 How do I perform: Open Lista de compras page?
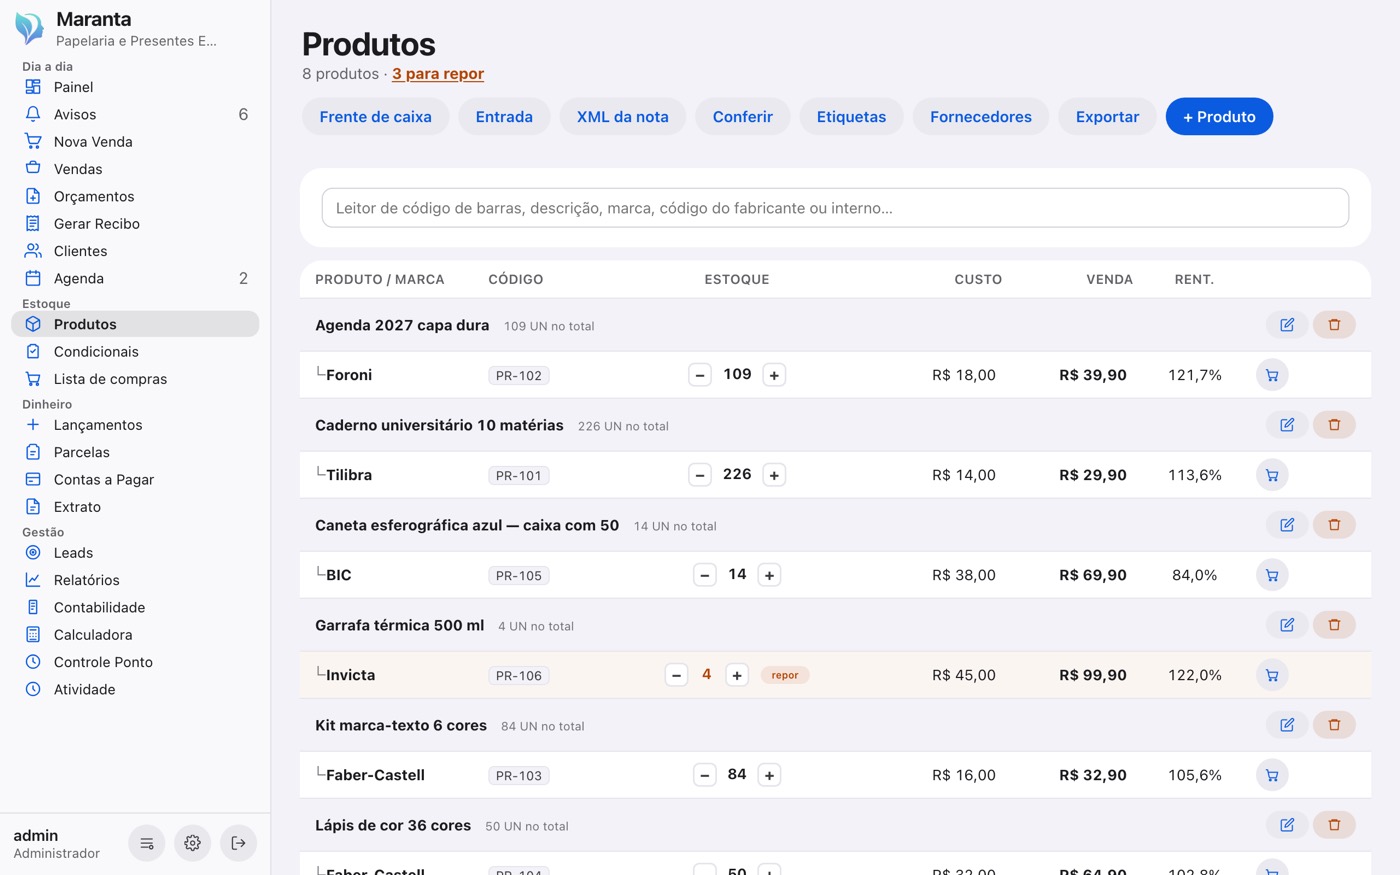click(x=135, y=379)
